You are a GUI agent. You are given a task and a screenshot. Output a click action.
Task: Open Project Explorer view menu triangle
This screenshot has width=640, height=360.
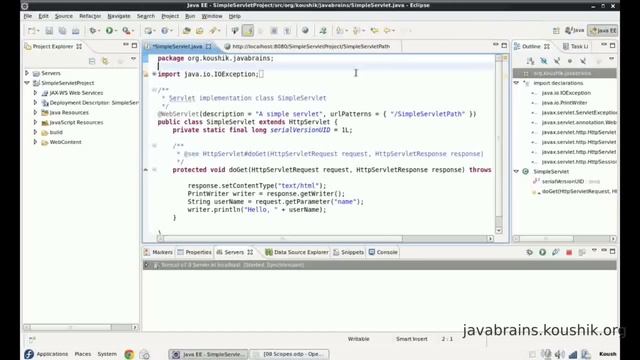point(133,60)
